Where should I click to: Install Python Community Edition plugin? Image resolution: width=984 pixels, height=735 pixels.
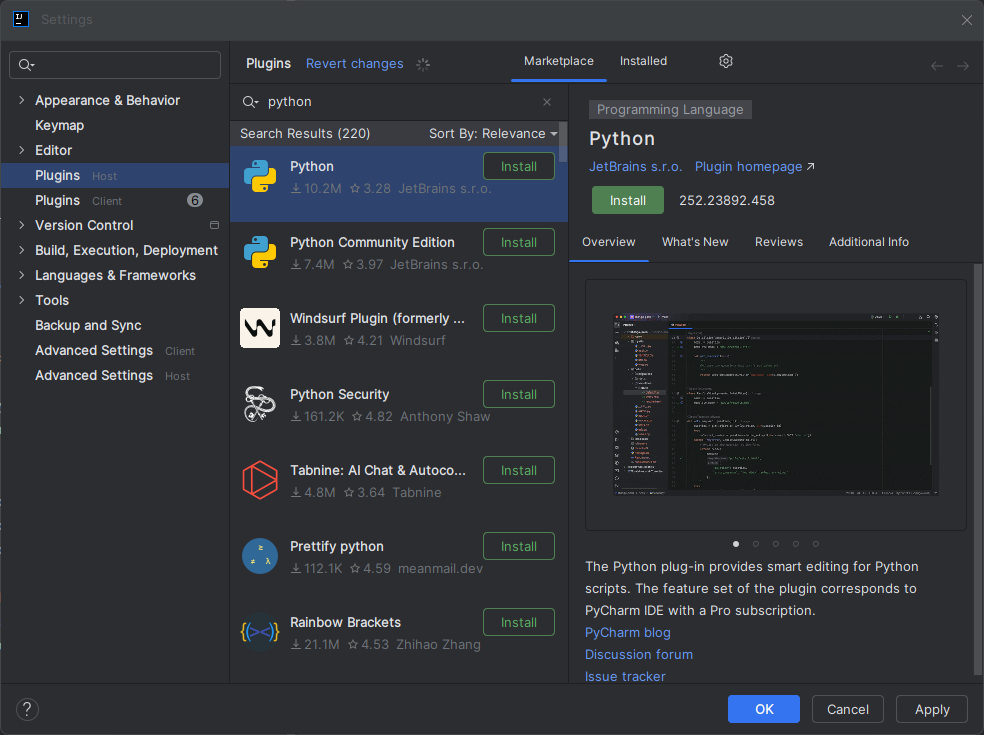pos(518,242)
